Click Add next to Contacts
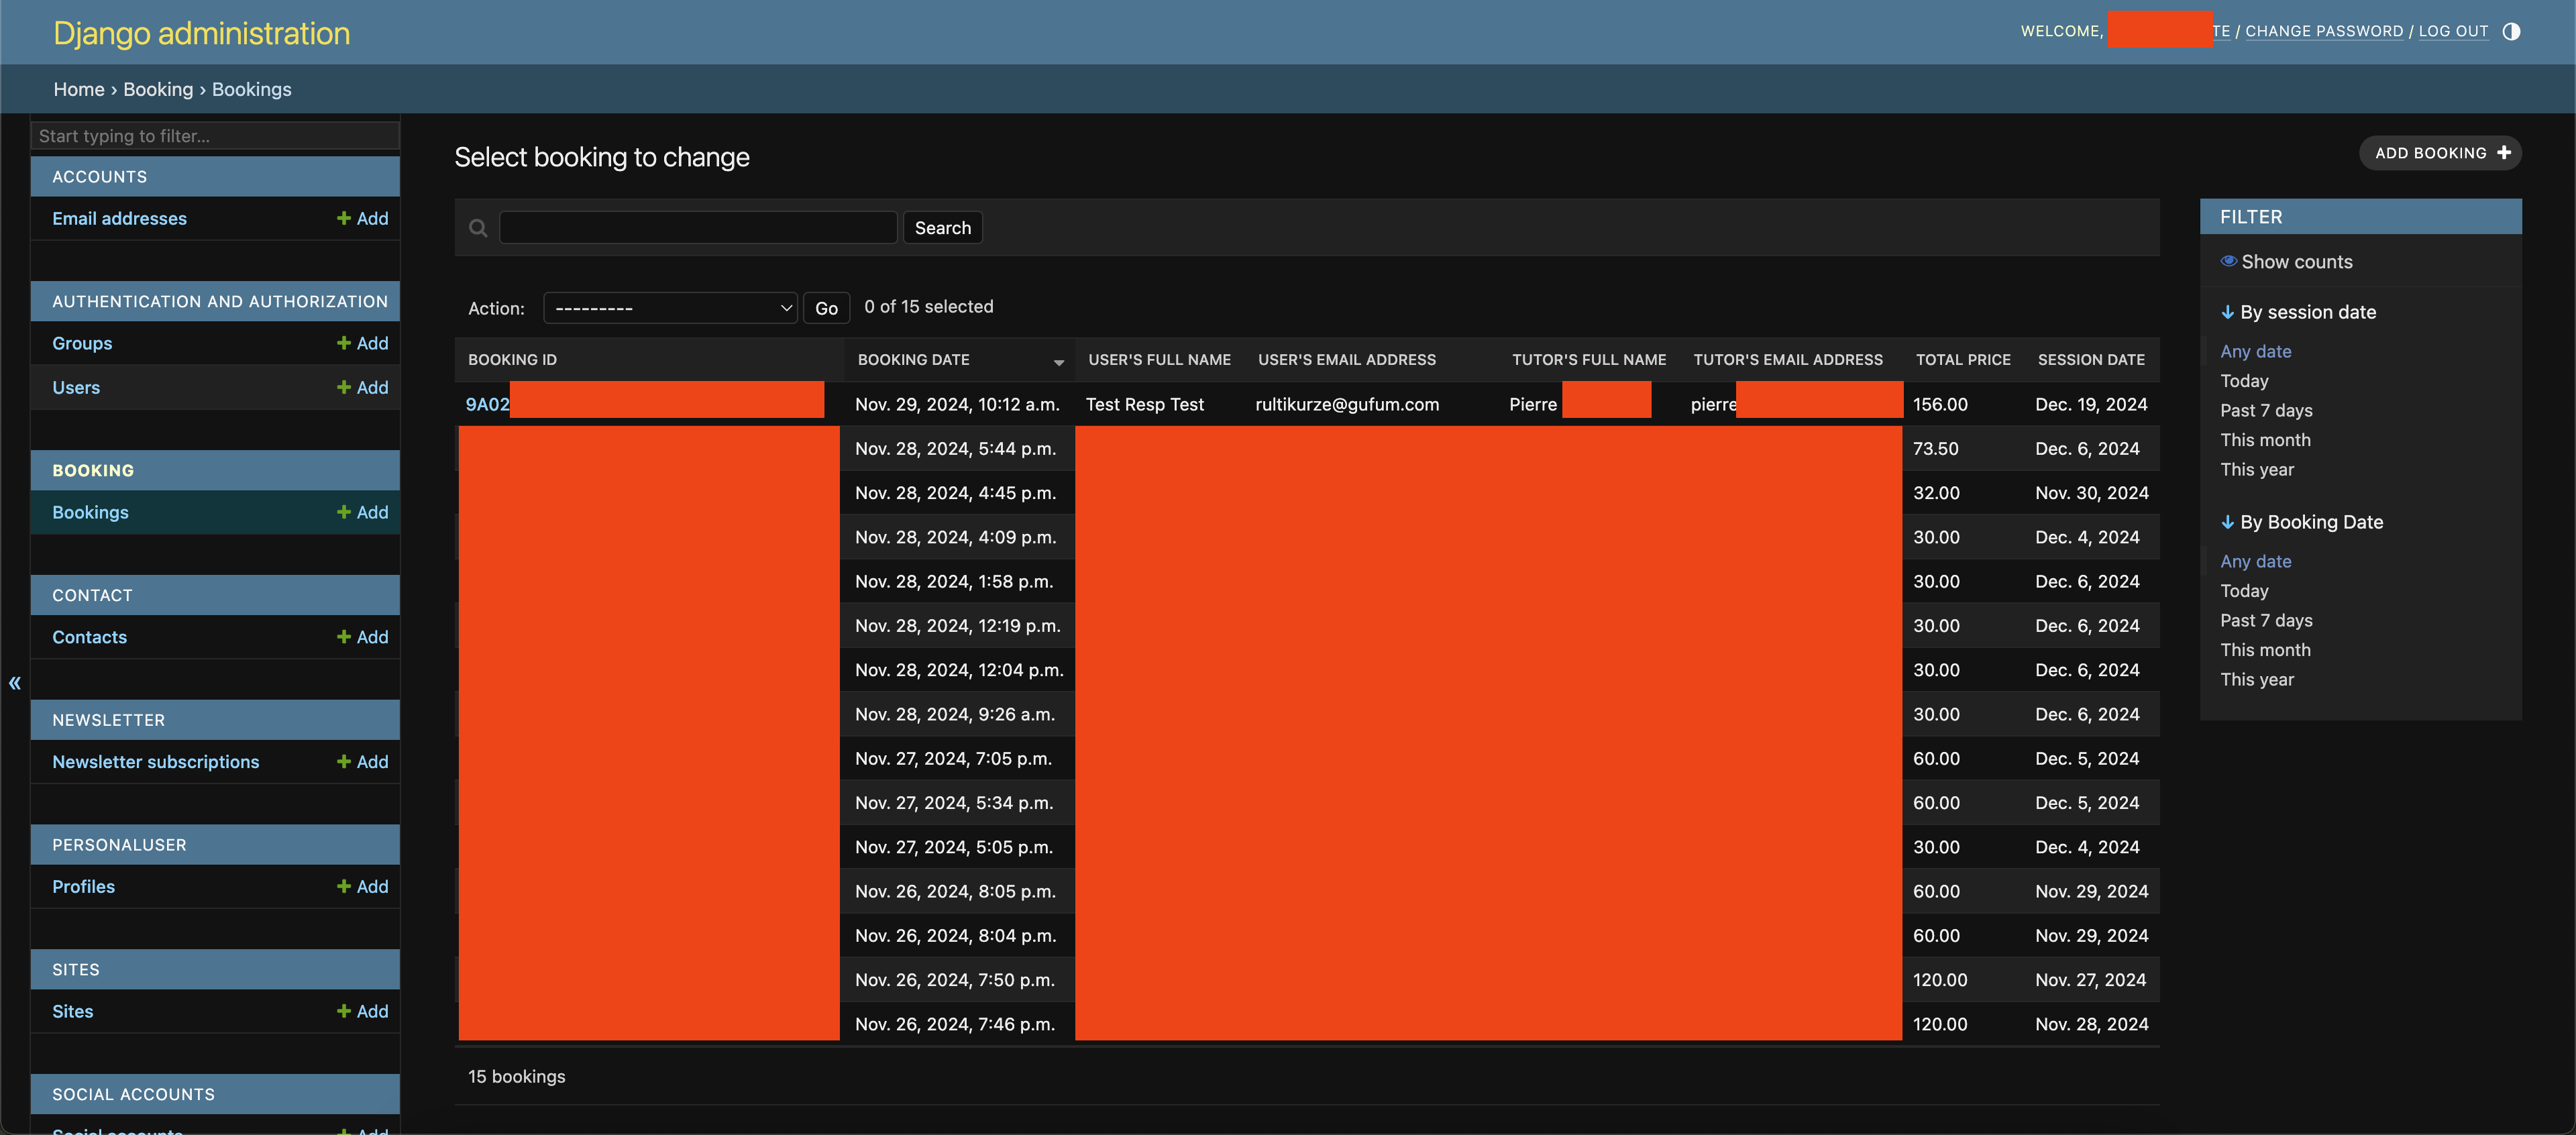Viewport: 2576px width, 1135px height. [x=362, y=637]
